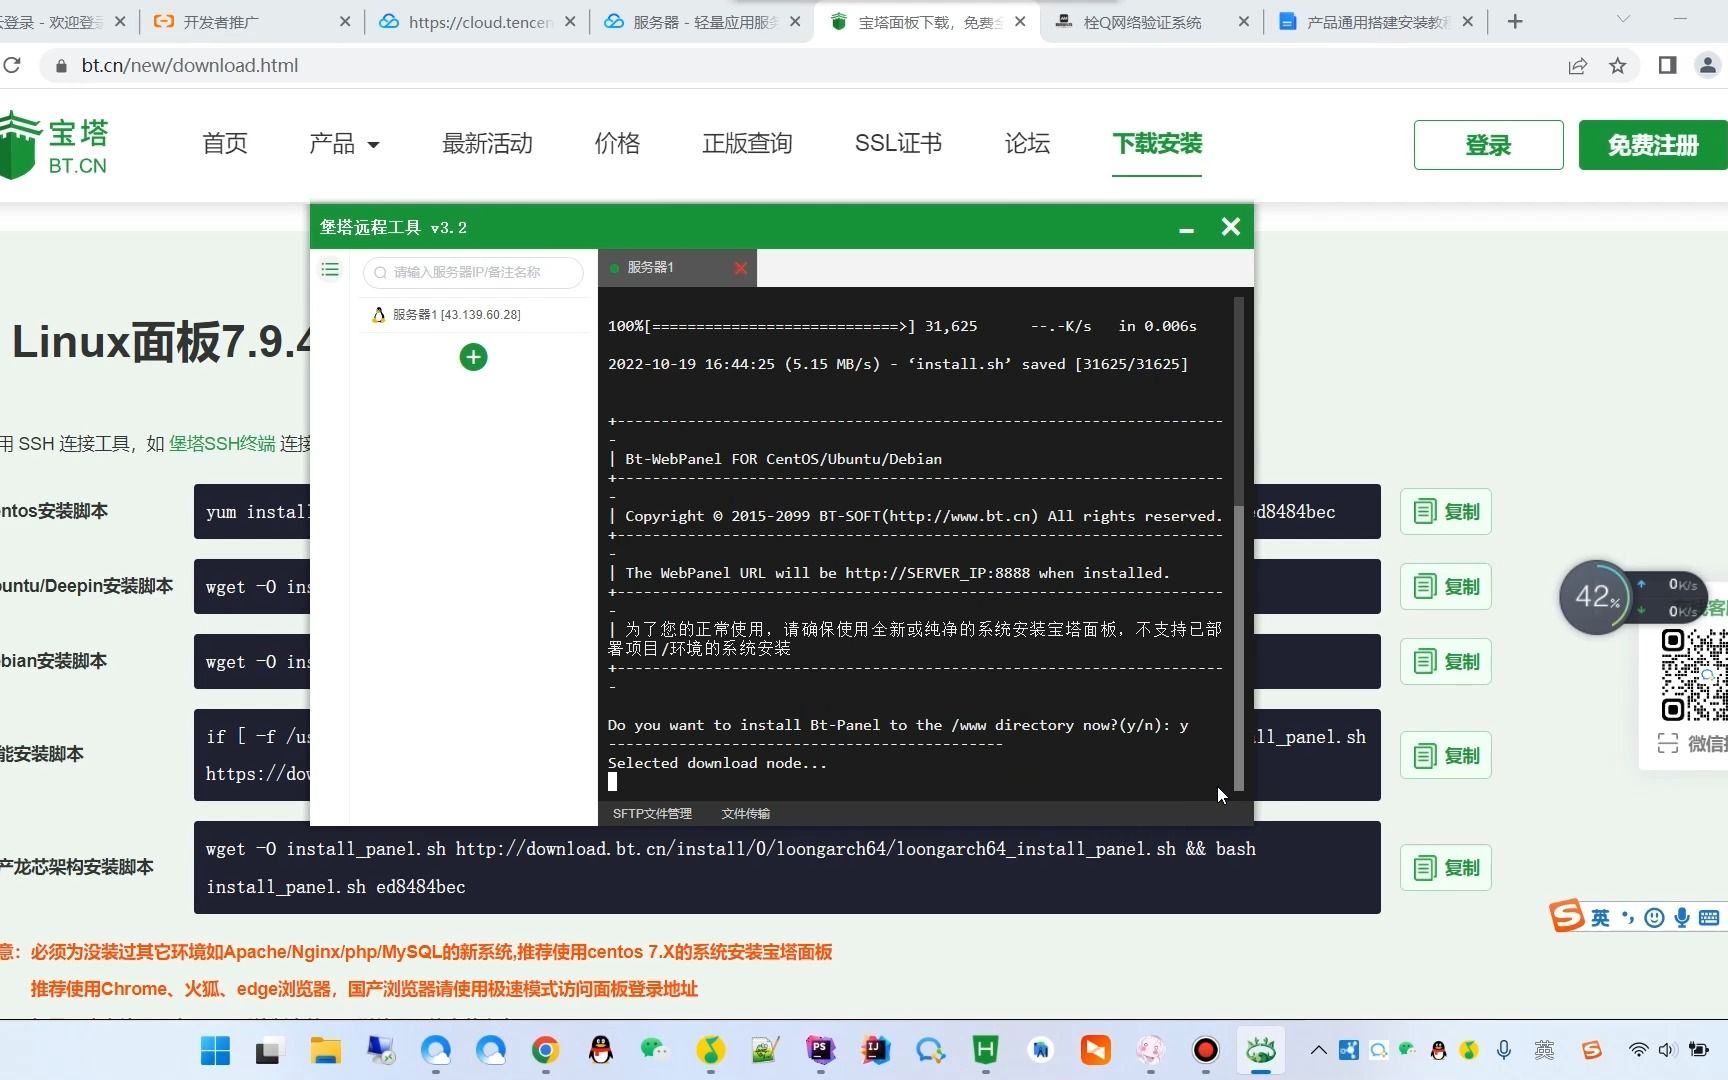This screenshot has height=1080, width=1728.
Task: Launch QQ Music from the system tray
Action: 1468,1051
